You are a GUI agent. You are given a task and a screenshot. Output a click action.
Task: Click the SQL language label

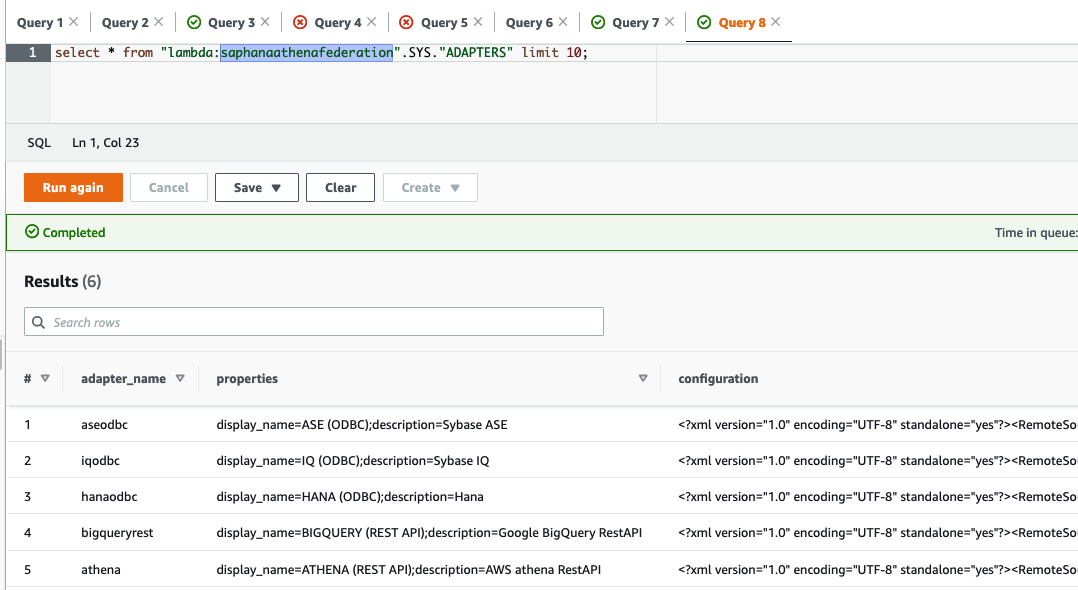tap(39, 142)
